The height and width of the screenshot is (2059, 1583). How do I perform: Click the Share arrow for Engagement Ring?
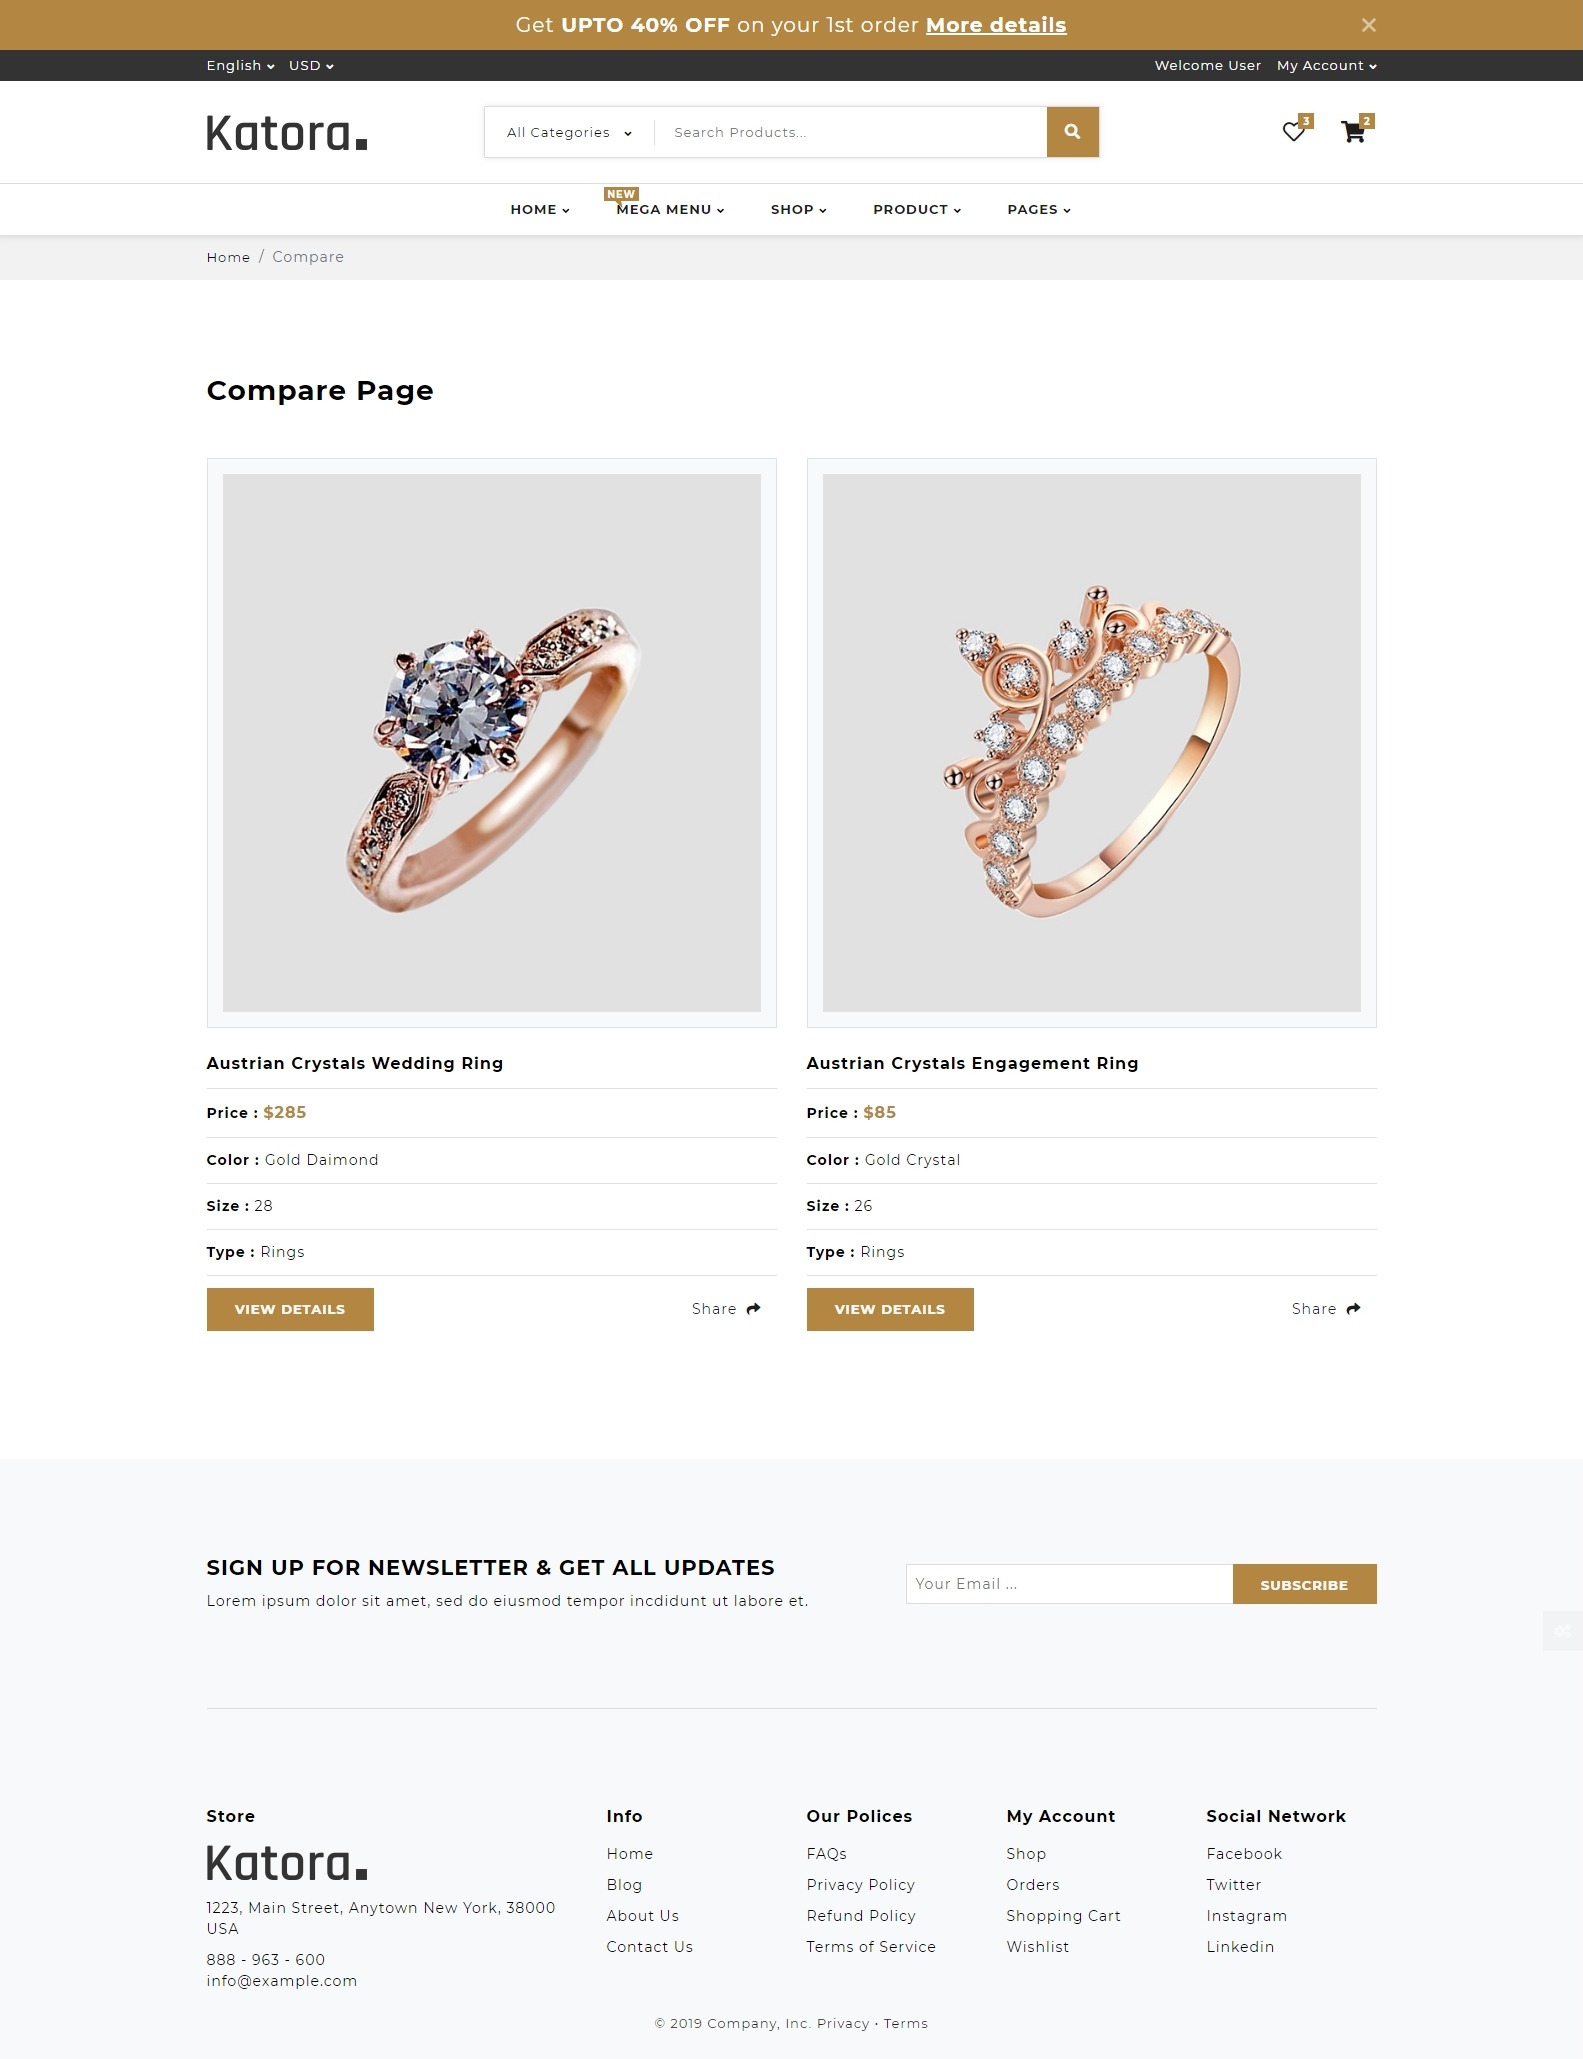click(x=1353, y=1309)
